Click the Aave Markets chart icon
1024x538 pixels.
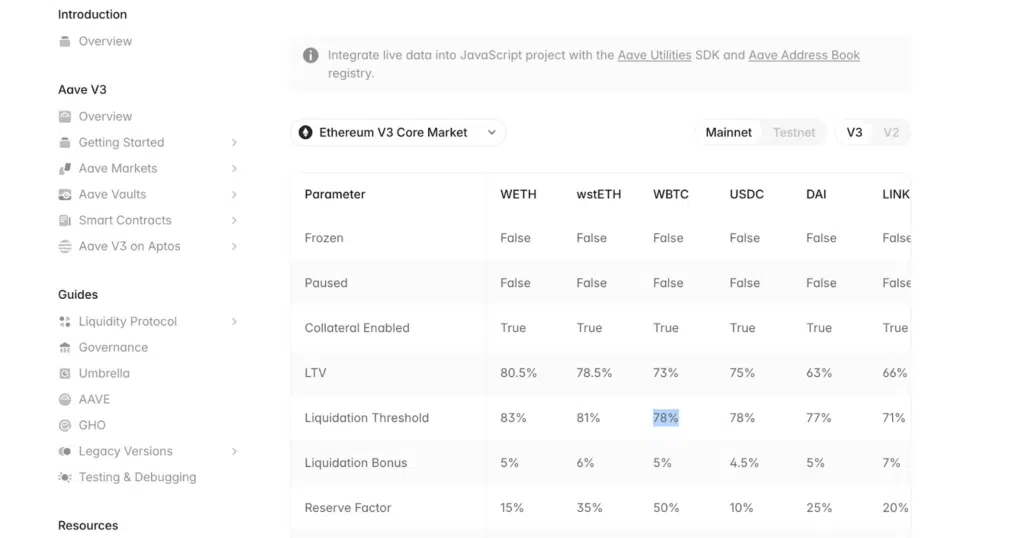65,168
